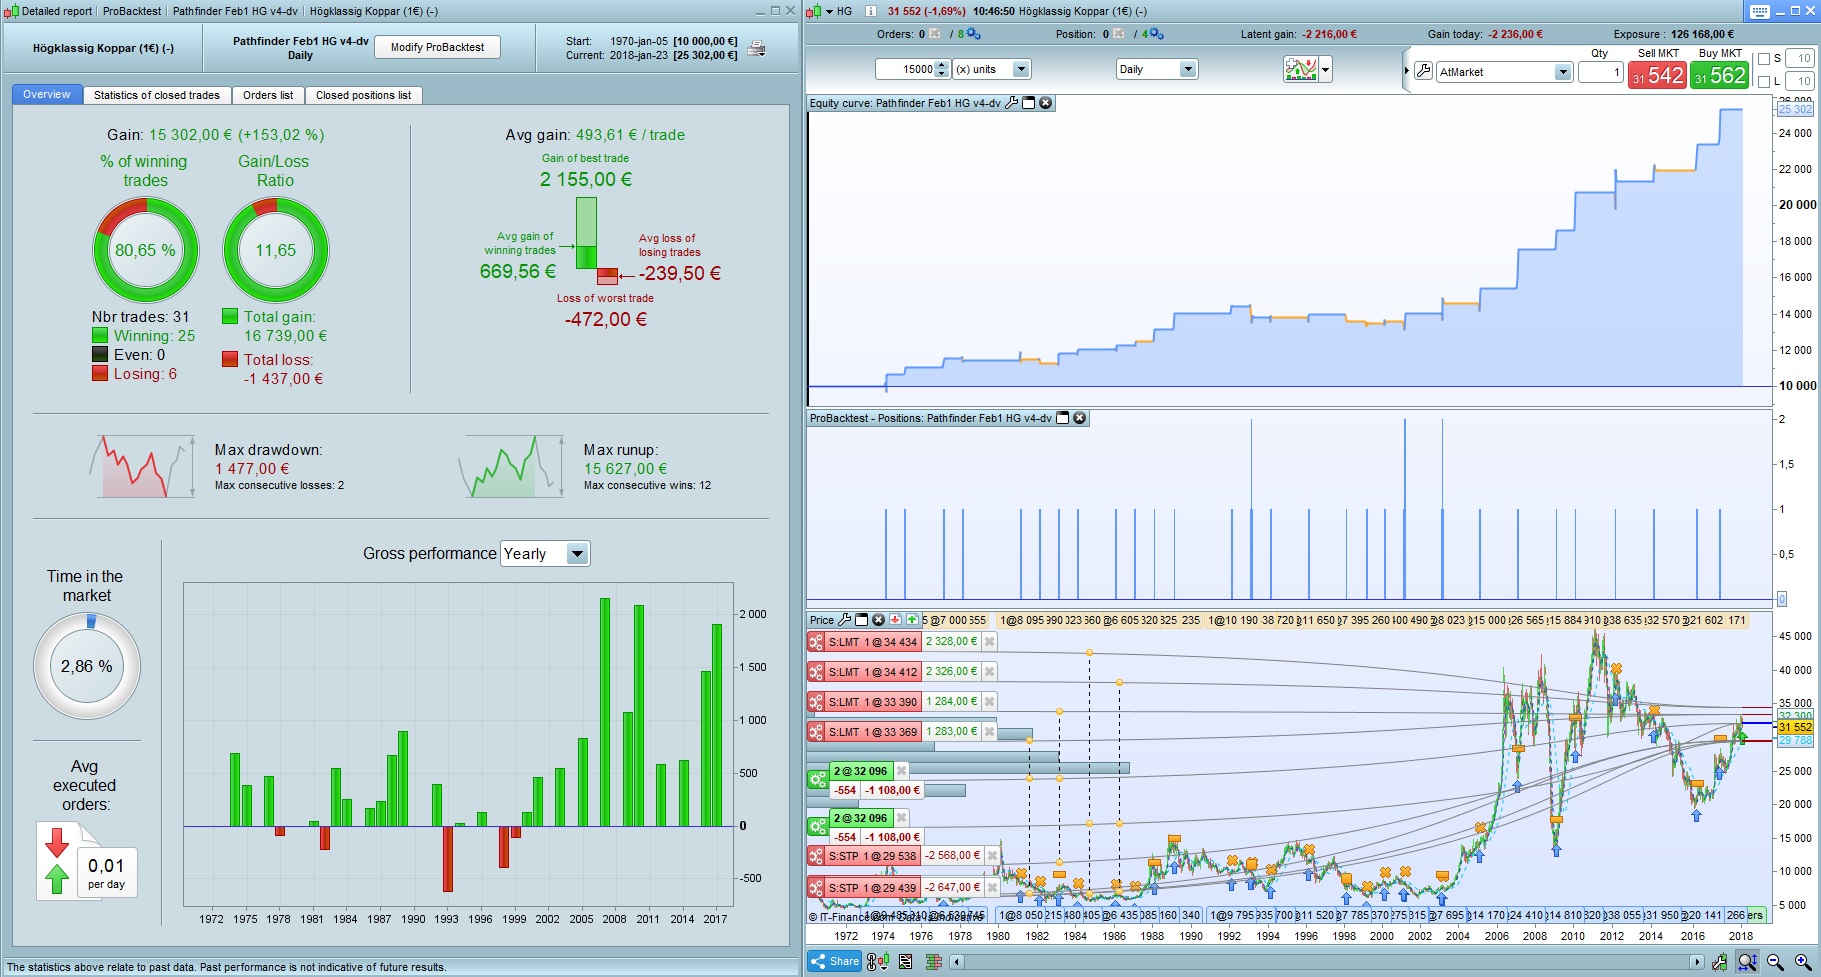This screenshot has width=1821, height=977.
Task: Click the 15000 units stepper arrows
Action: click(942, 69)
